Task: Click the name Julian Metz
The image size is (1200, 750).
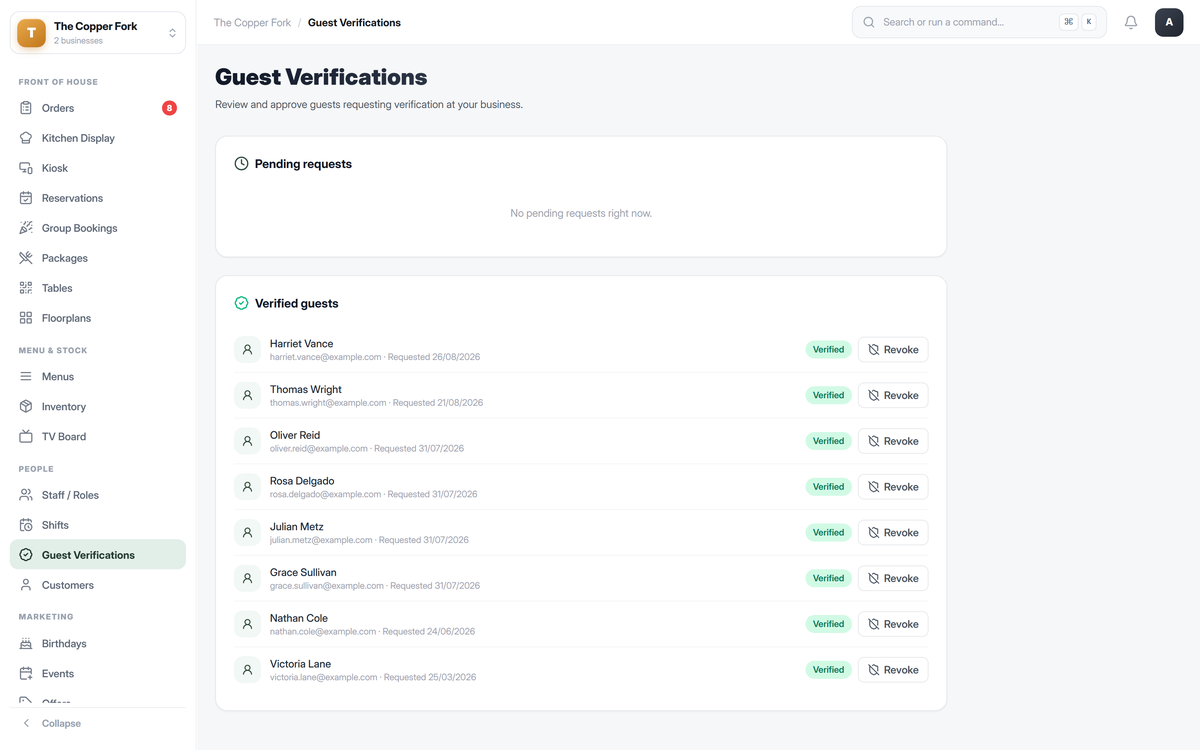Action: [x=297, y=527]
